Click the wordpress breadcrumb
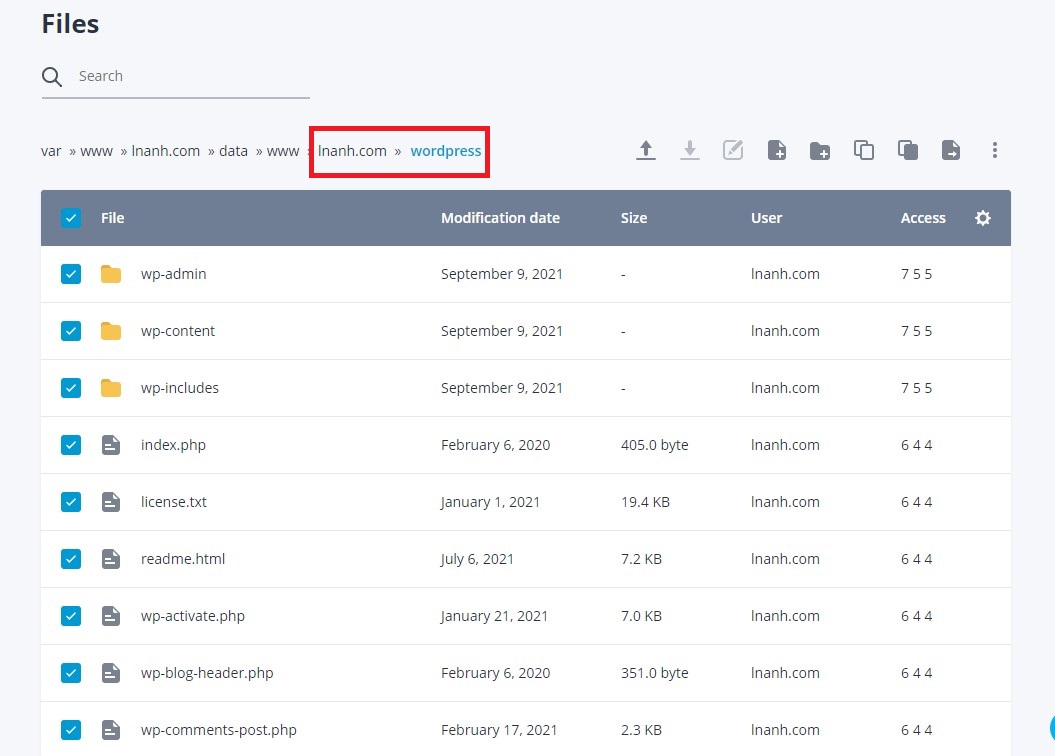 pos(445,151)
